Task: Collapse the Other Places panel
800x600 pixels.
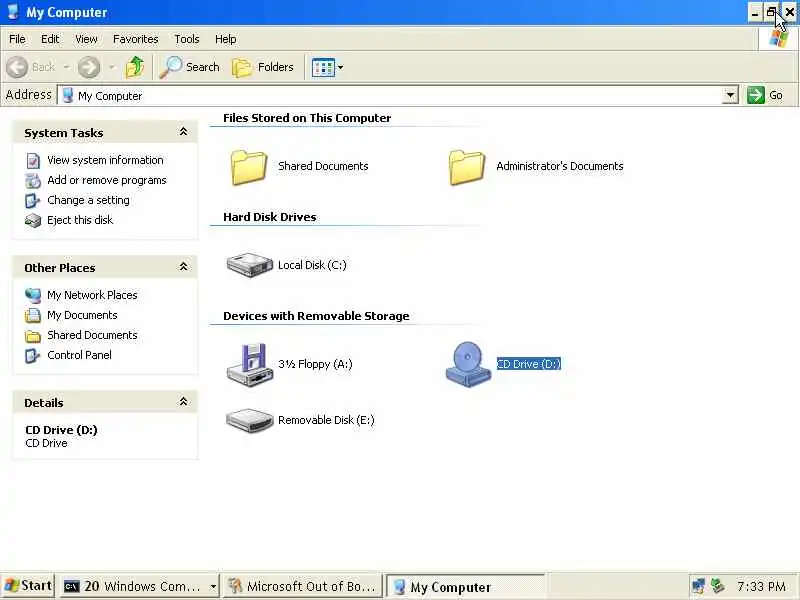Action: coord(183,267)
